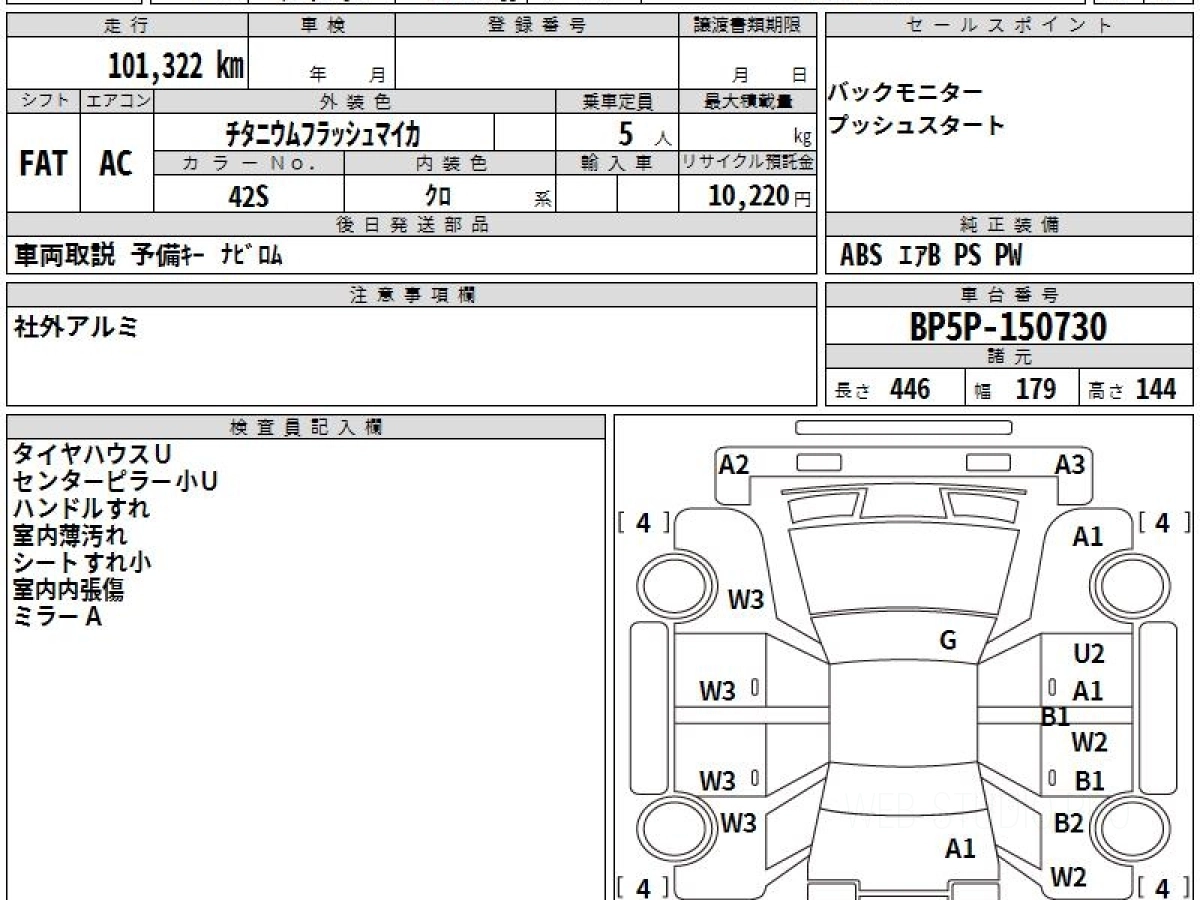The image size is (1200, 900).
Task: Select the バックモニター sales point
Action: pos(905,93)
